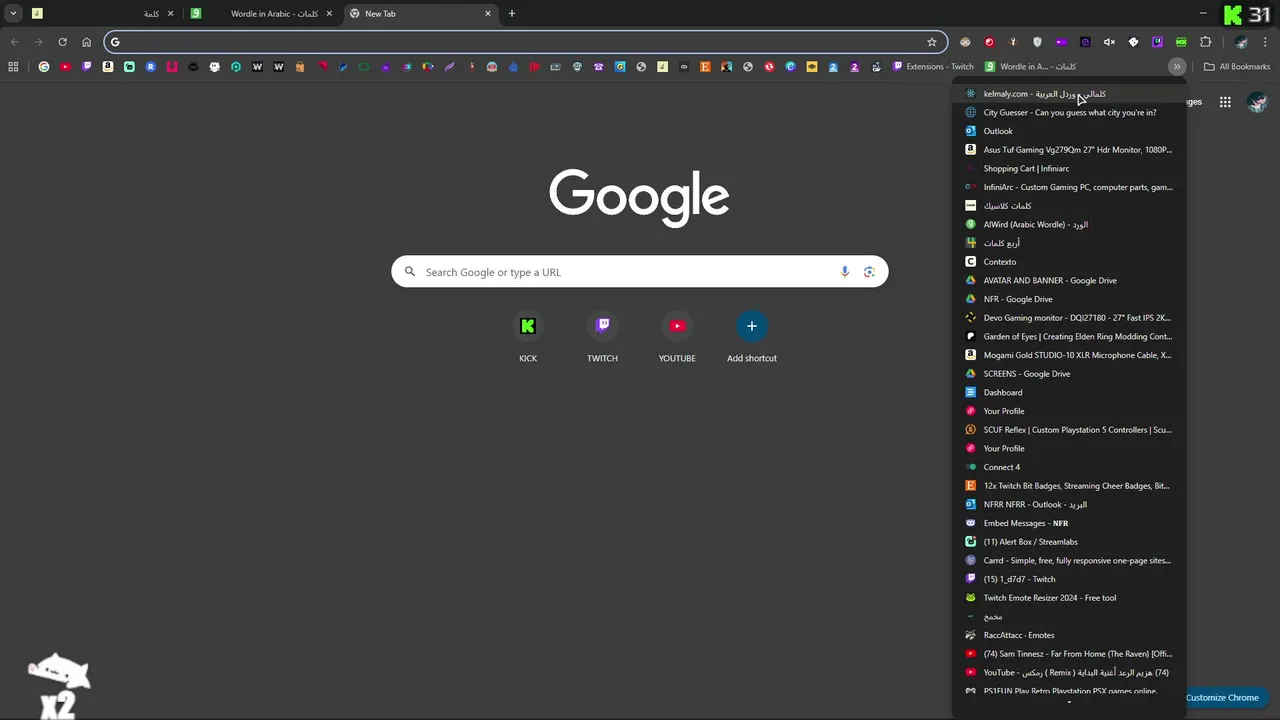Open the Sam Tinnesz Far From Home bookmark
Image resolution: width=1280 pixels, height=720 pixels.
(1069, 654)
